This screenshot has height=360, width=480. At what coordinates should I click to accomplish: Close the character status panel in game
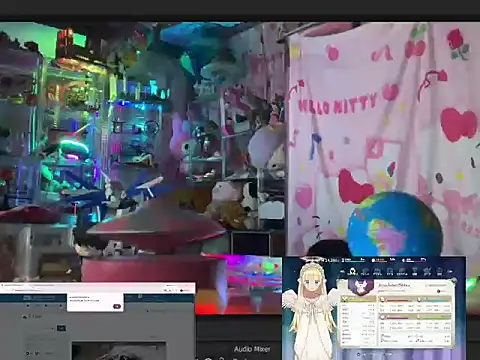click(453, 281)
